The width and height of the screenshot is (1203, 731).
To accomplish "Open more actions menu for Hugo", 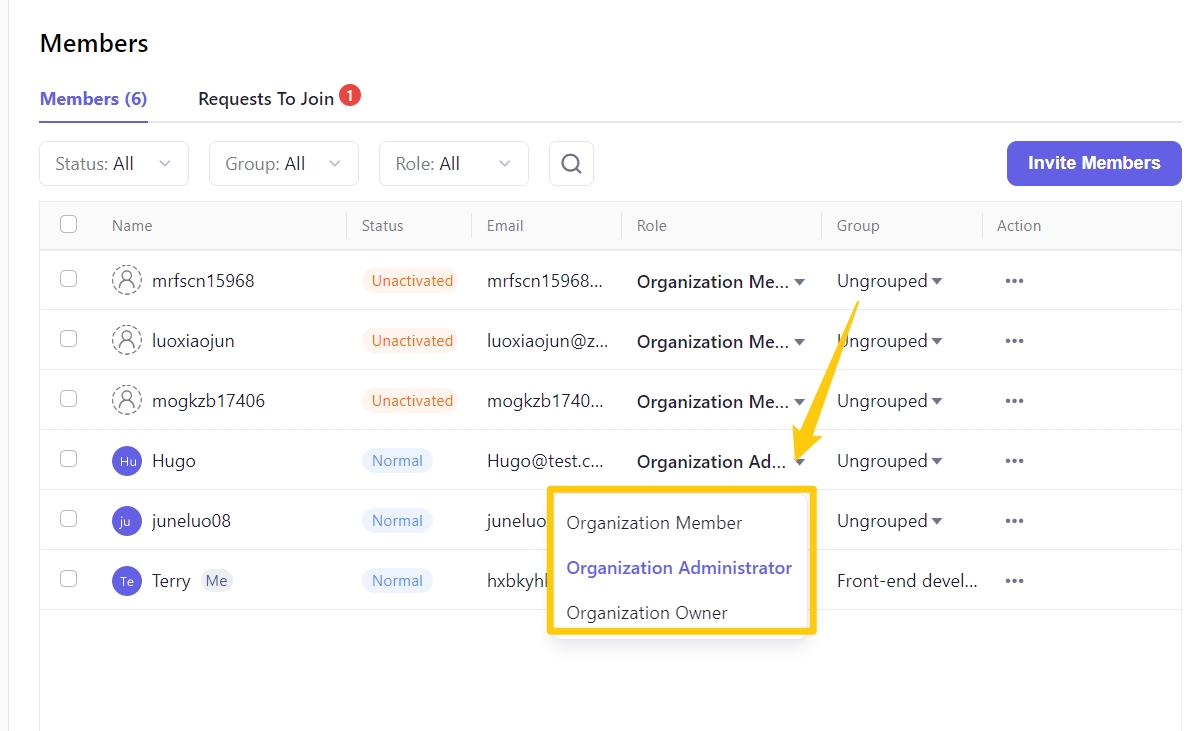I will click(x=1014, y=461).
